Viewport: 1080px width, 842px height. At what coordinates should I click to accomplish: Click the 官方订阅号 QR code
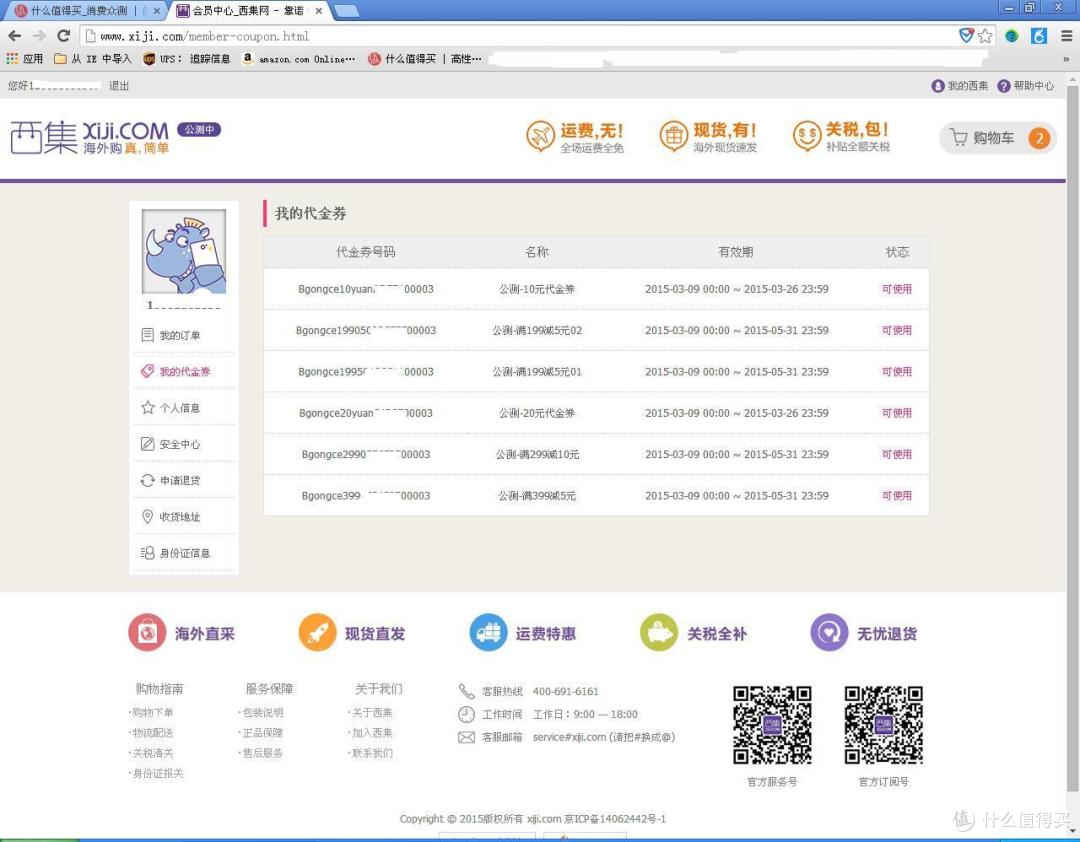pyautogui.click(x=884, y=725)
